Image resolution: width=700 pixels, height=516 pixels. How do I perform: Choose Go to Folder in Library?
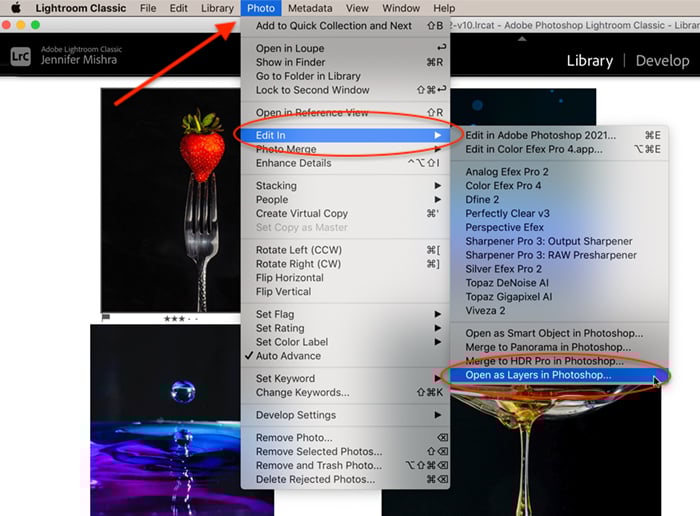click(x=345, y=76)
